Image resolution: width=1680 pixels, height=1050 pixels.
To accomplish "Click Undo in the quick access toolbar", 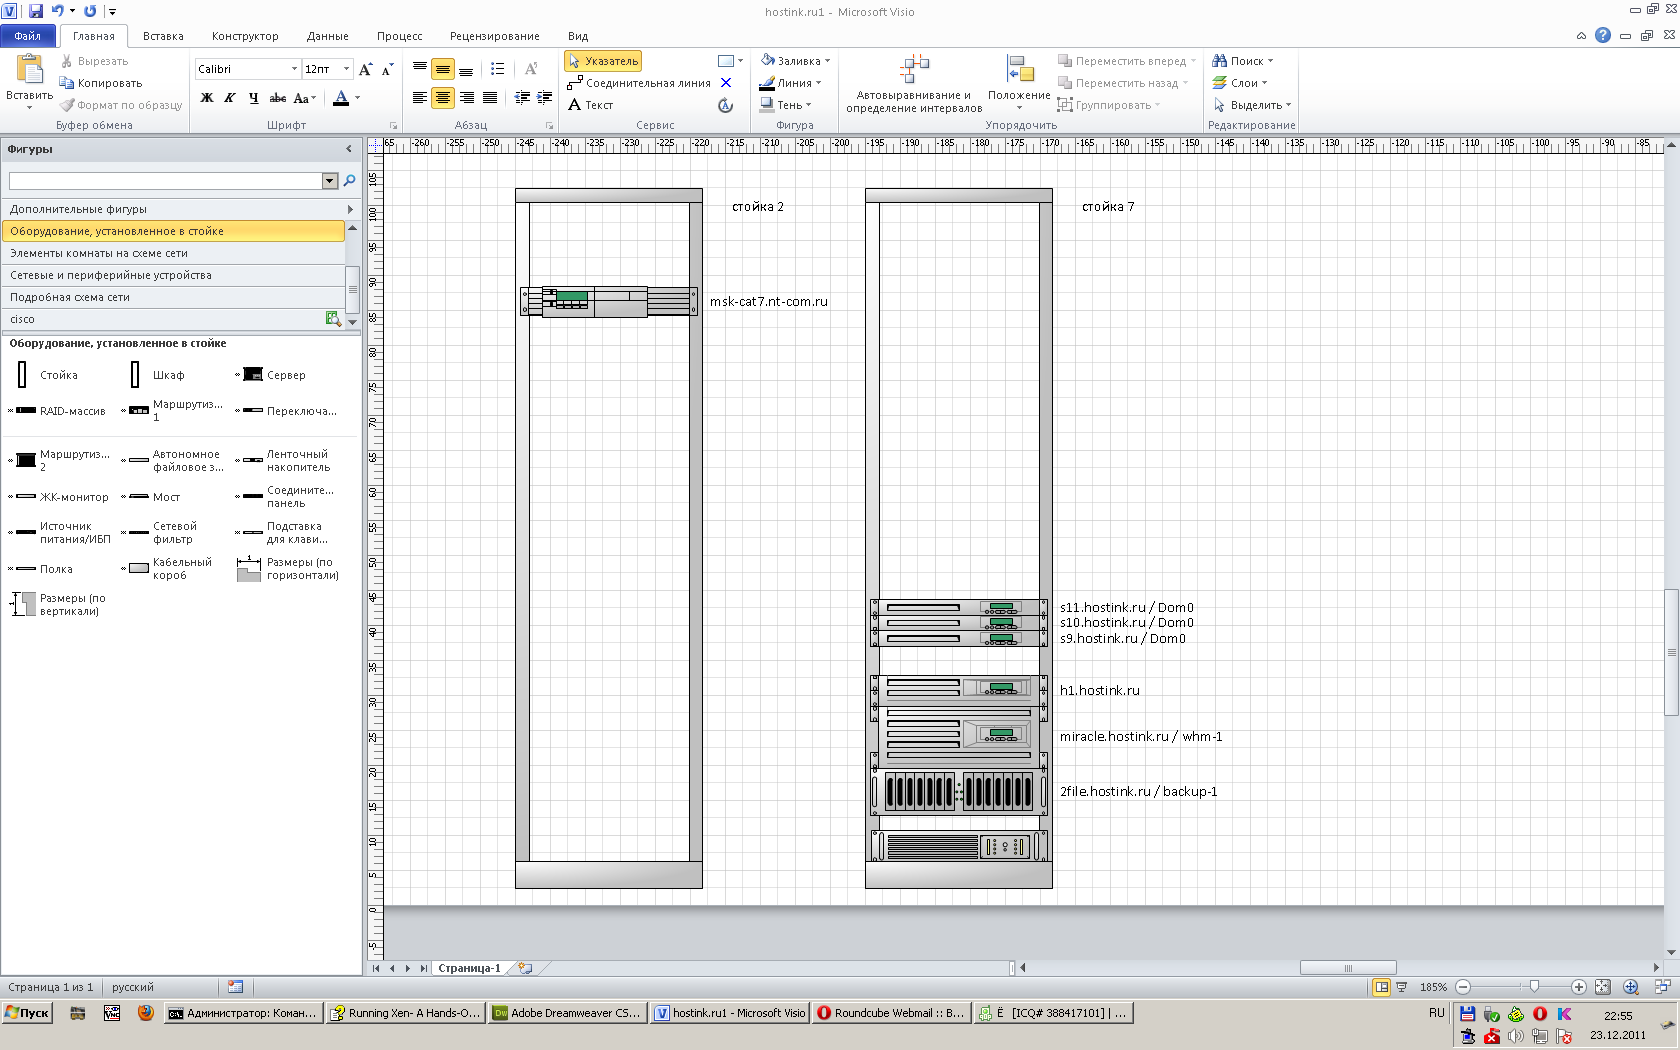I will tap(58, 11).
